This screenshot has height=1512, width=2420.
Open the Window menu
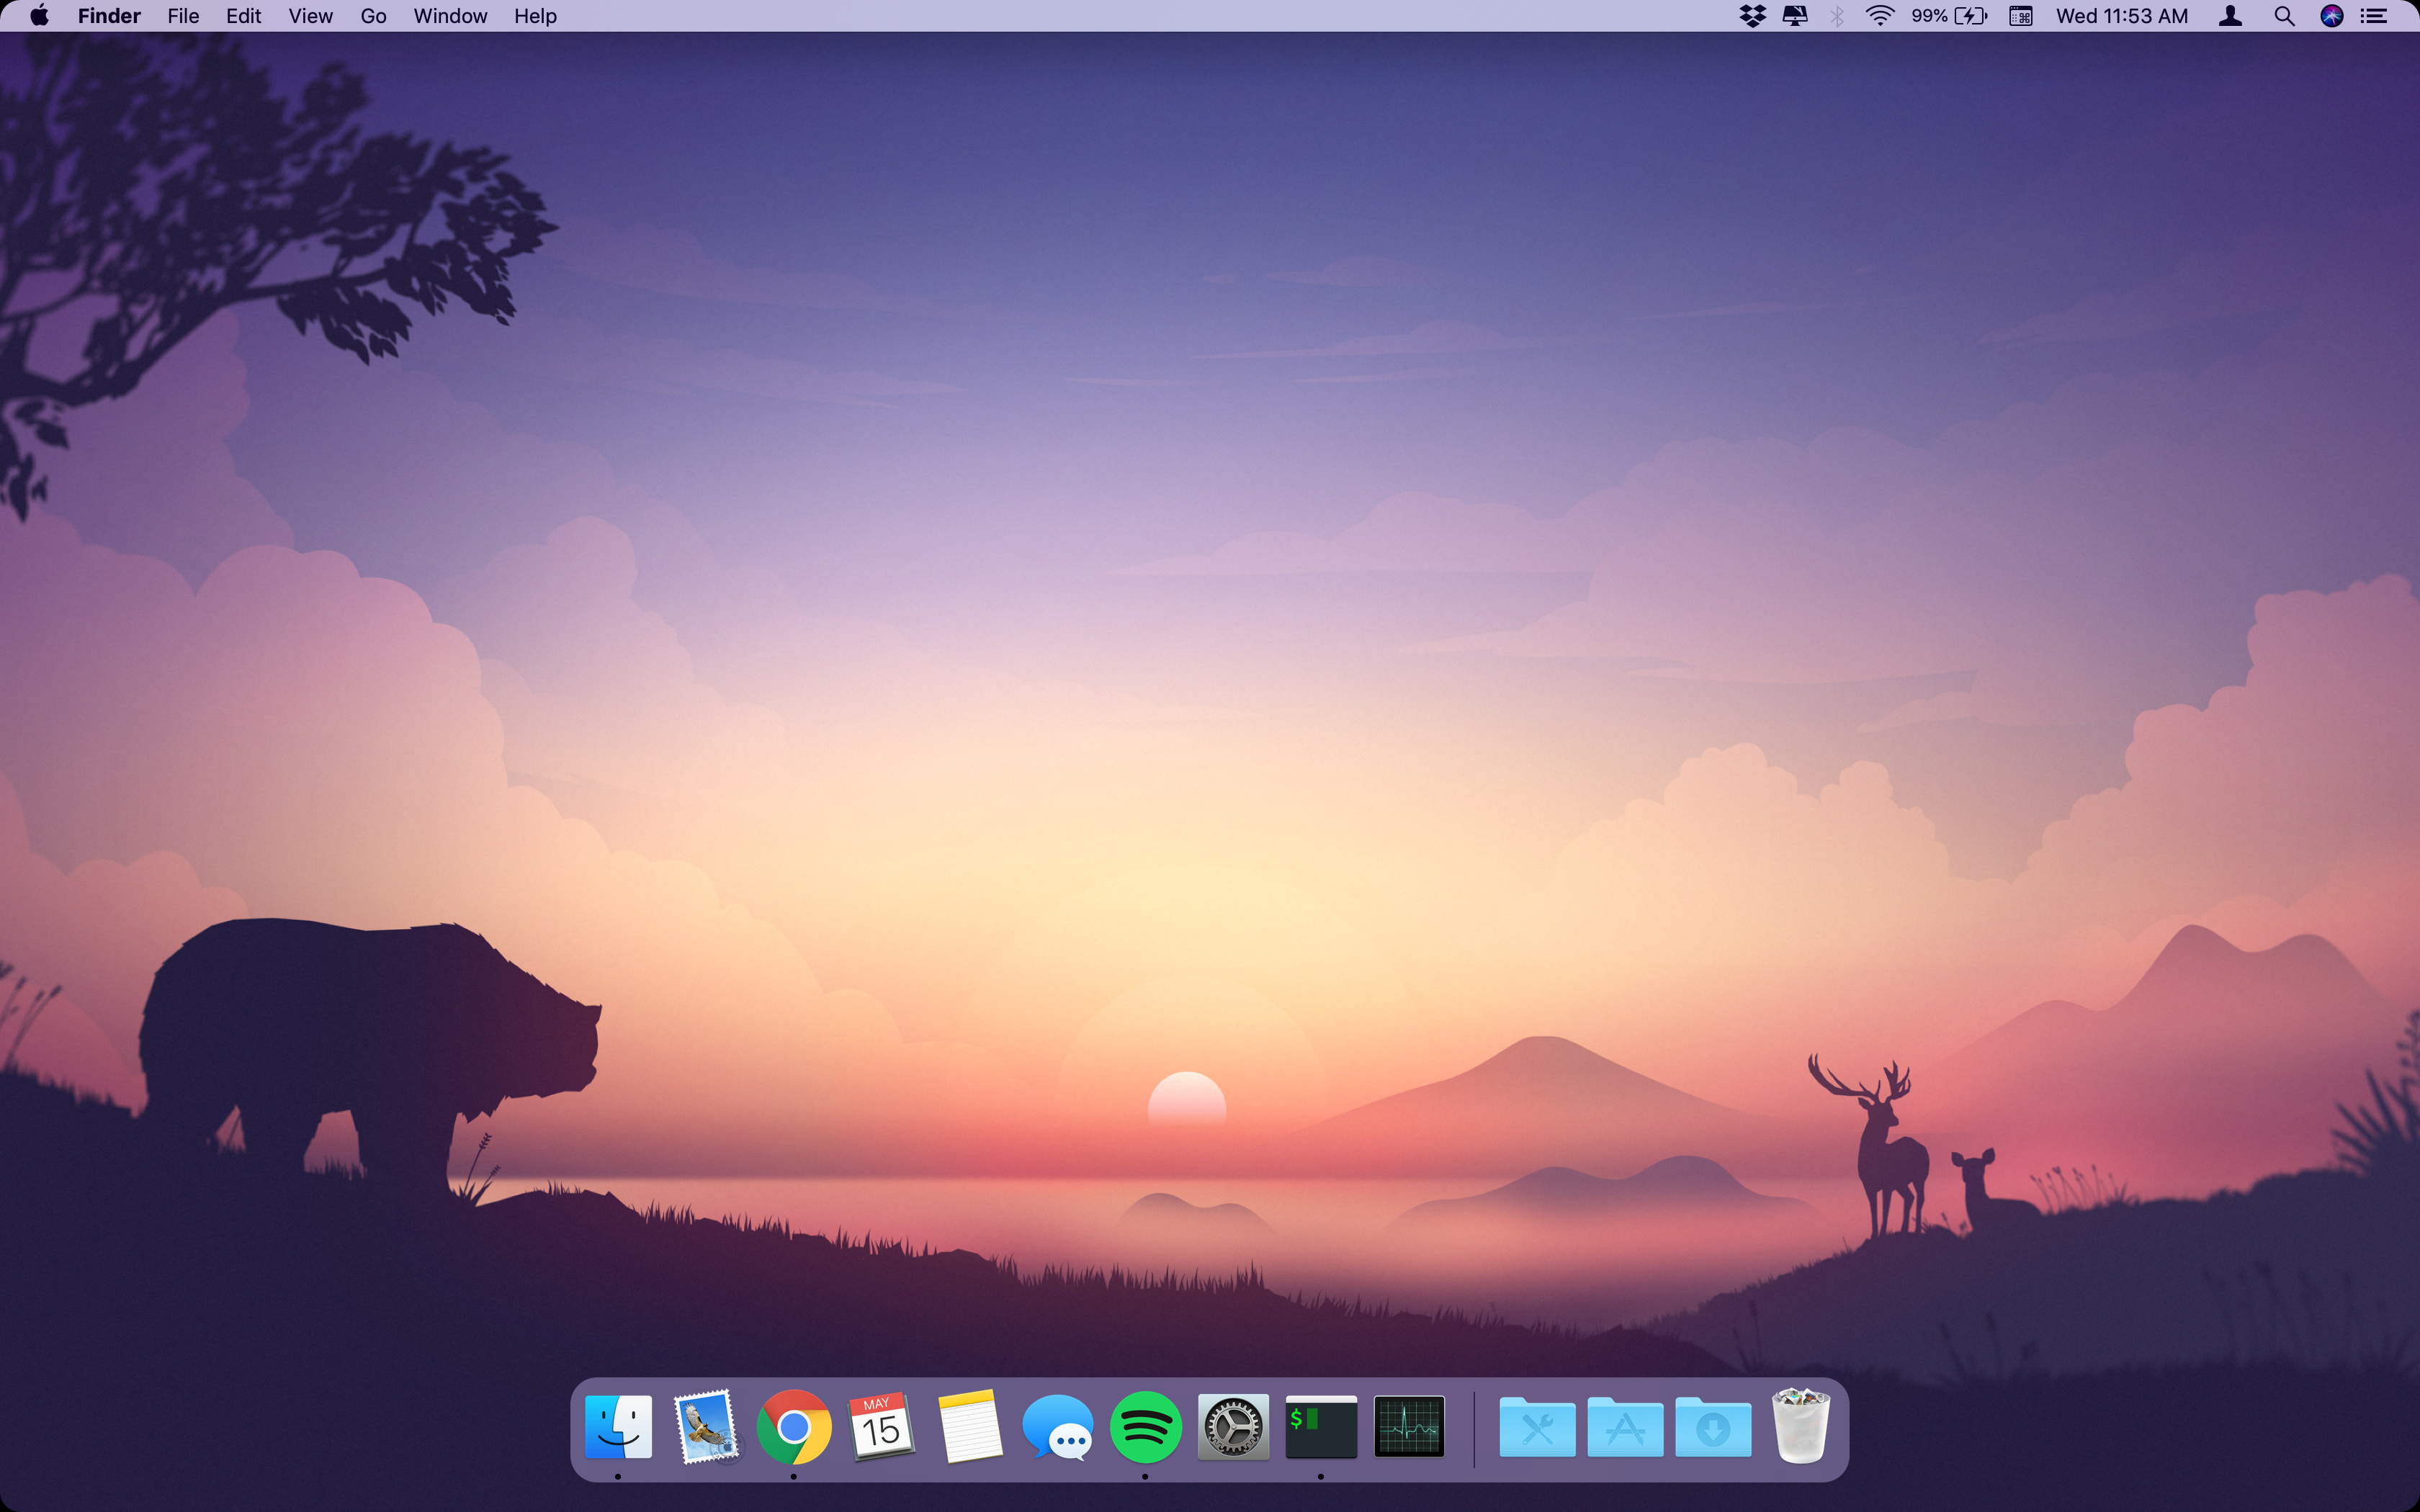(x=450, y=16)
